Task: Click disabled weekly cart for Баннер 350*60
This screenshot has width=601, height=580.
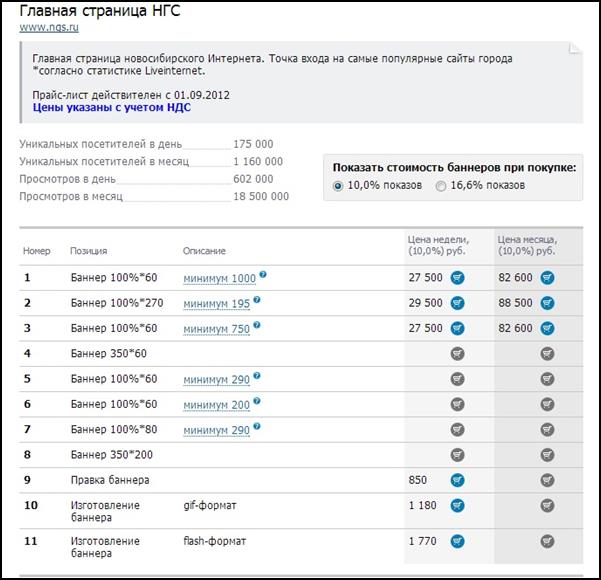Action: tap(457, 353)
